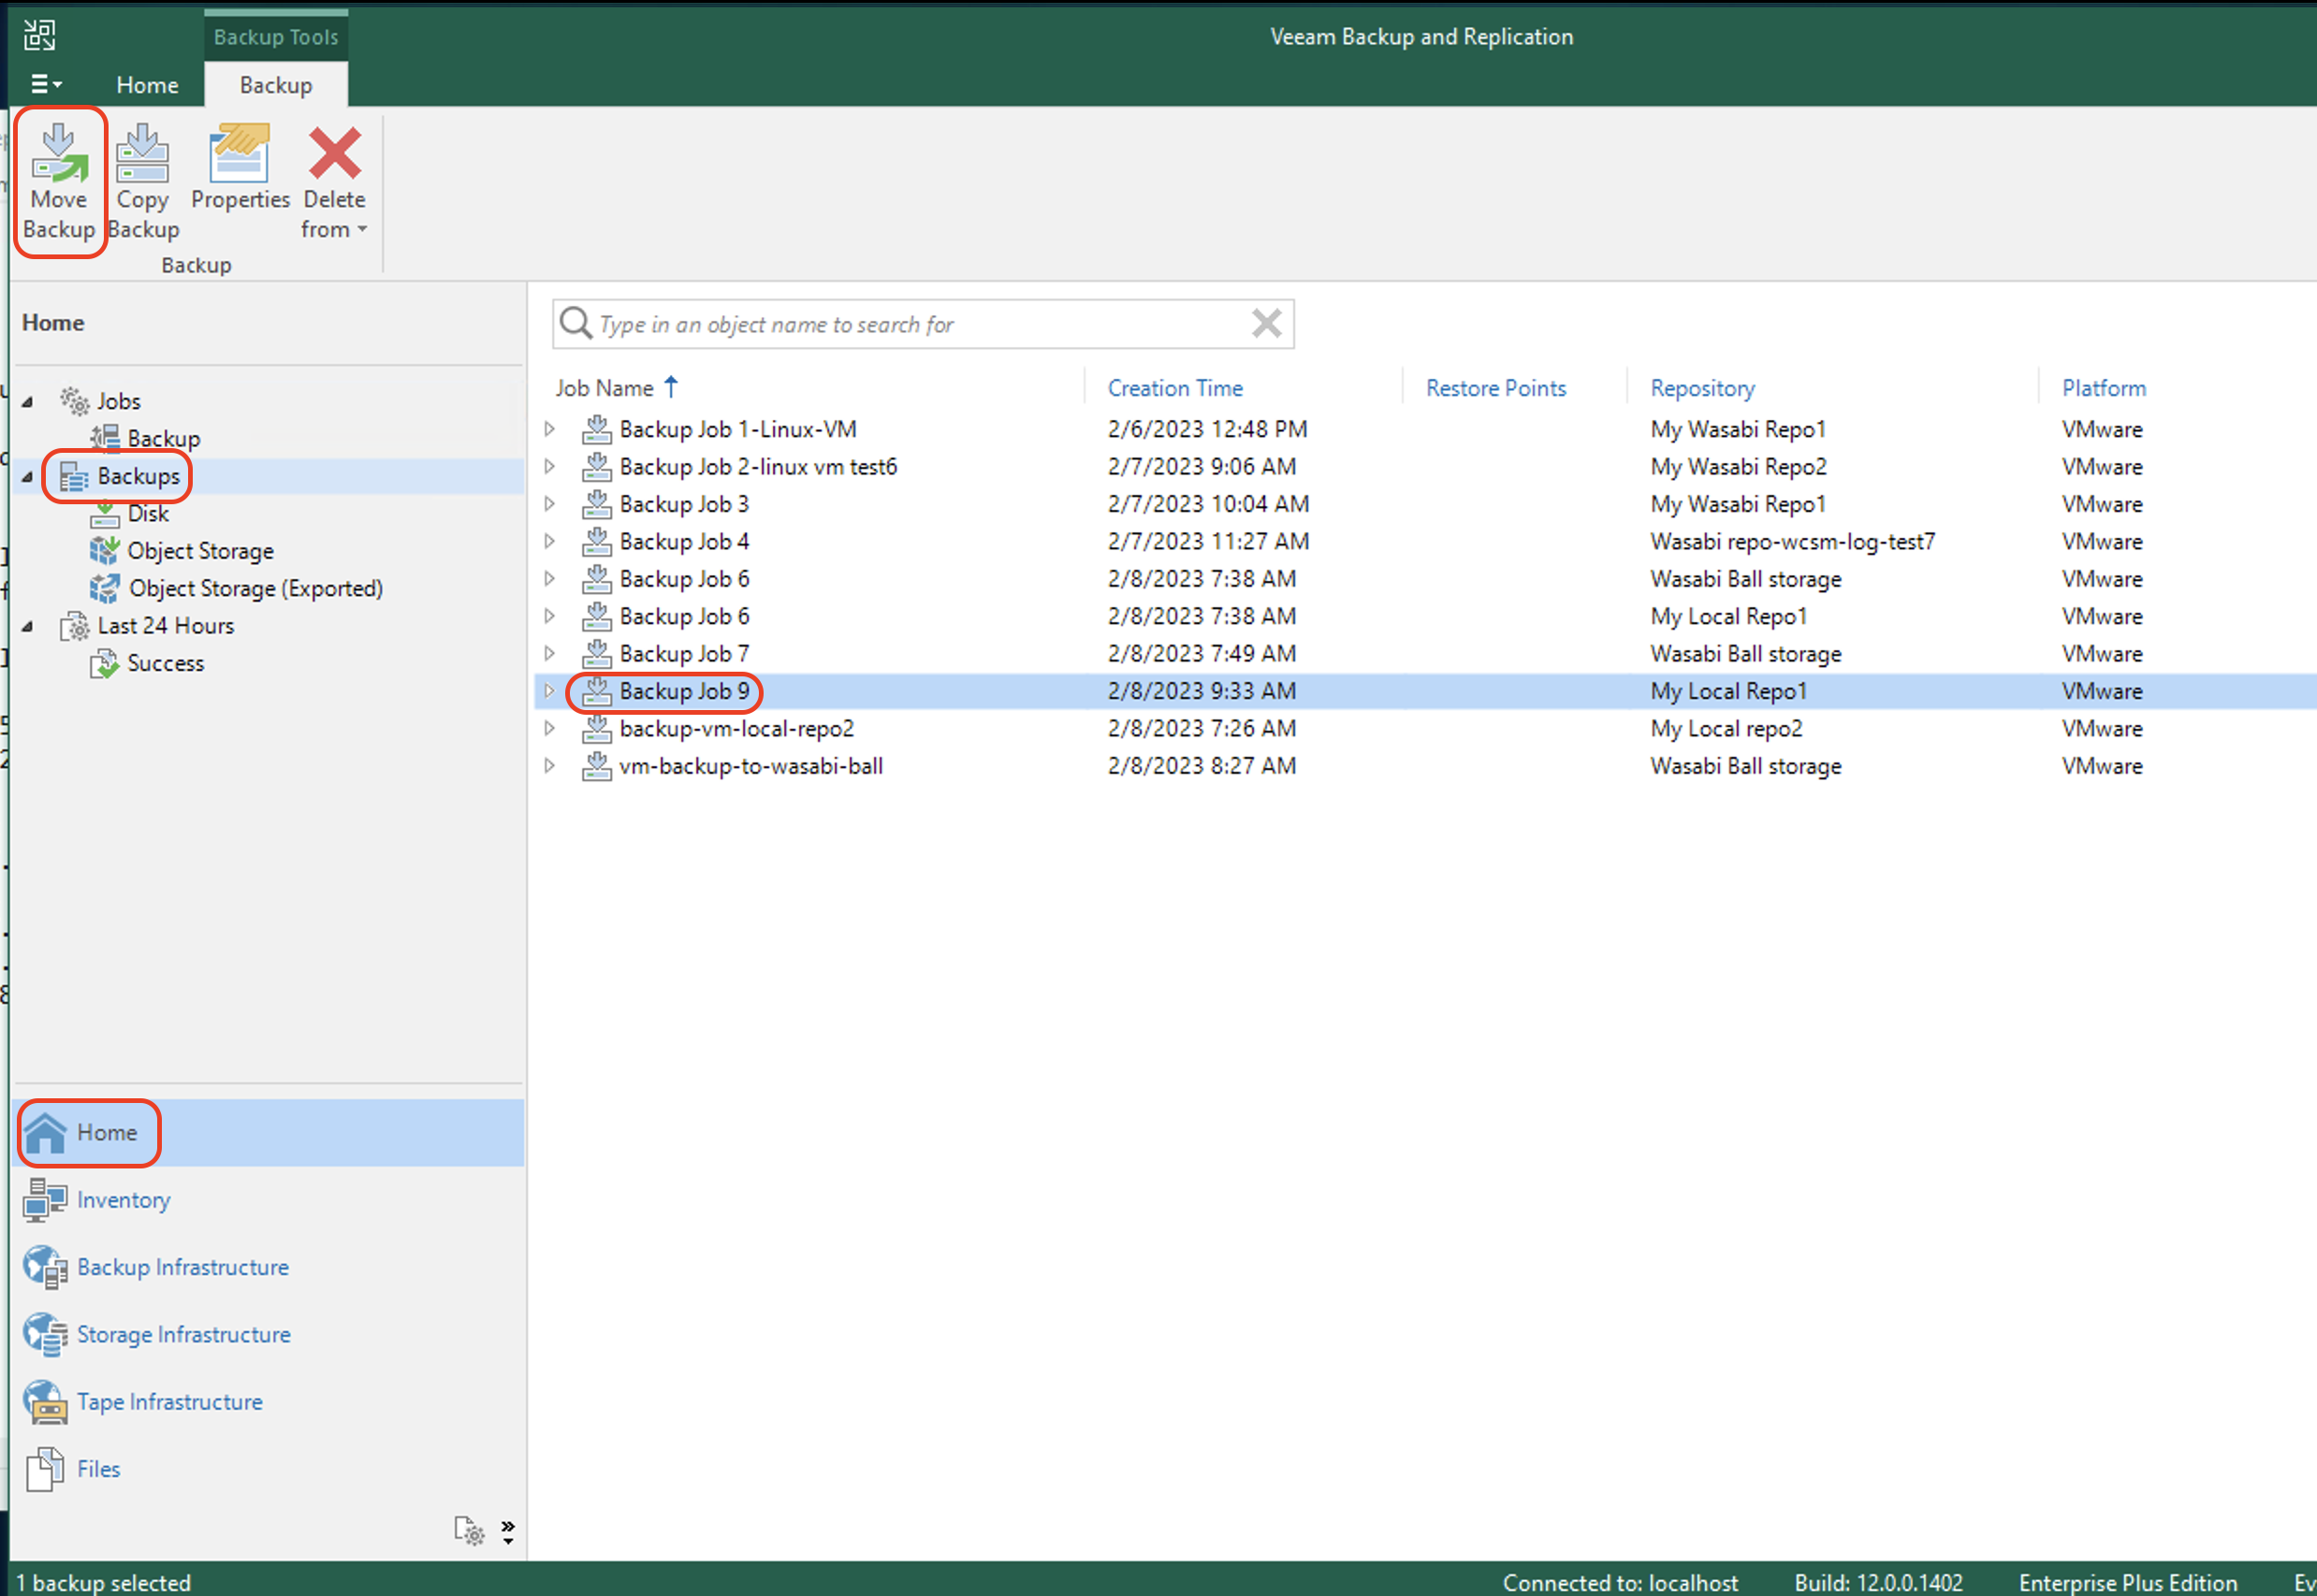Click the vm-backup-to-wasabi-ball row icon
The height and width of the screenshot is (1596, 2317).
click(x=597, y=766)
